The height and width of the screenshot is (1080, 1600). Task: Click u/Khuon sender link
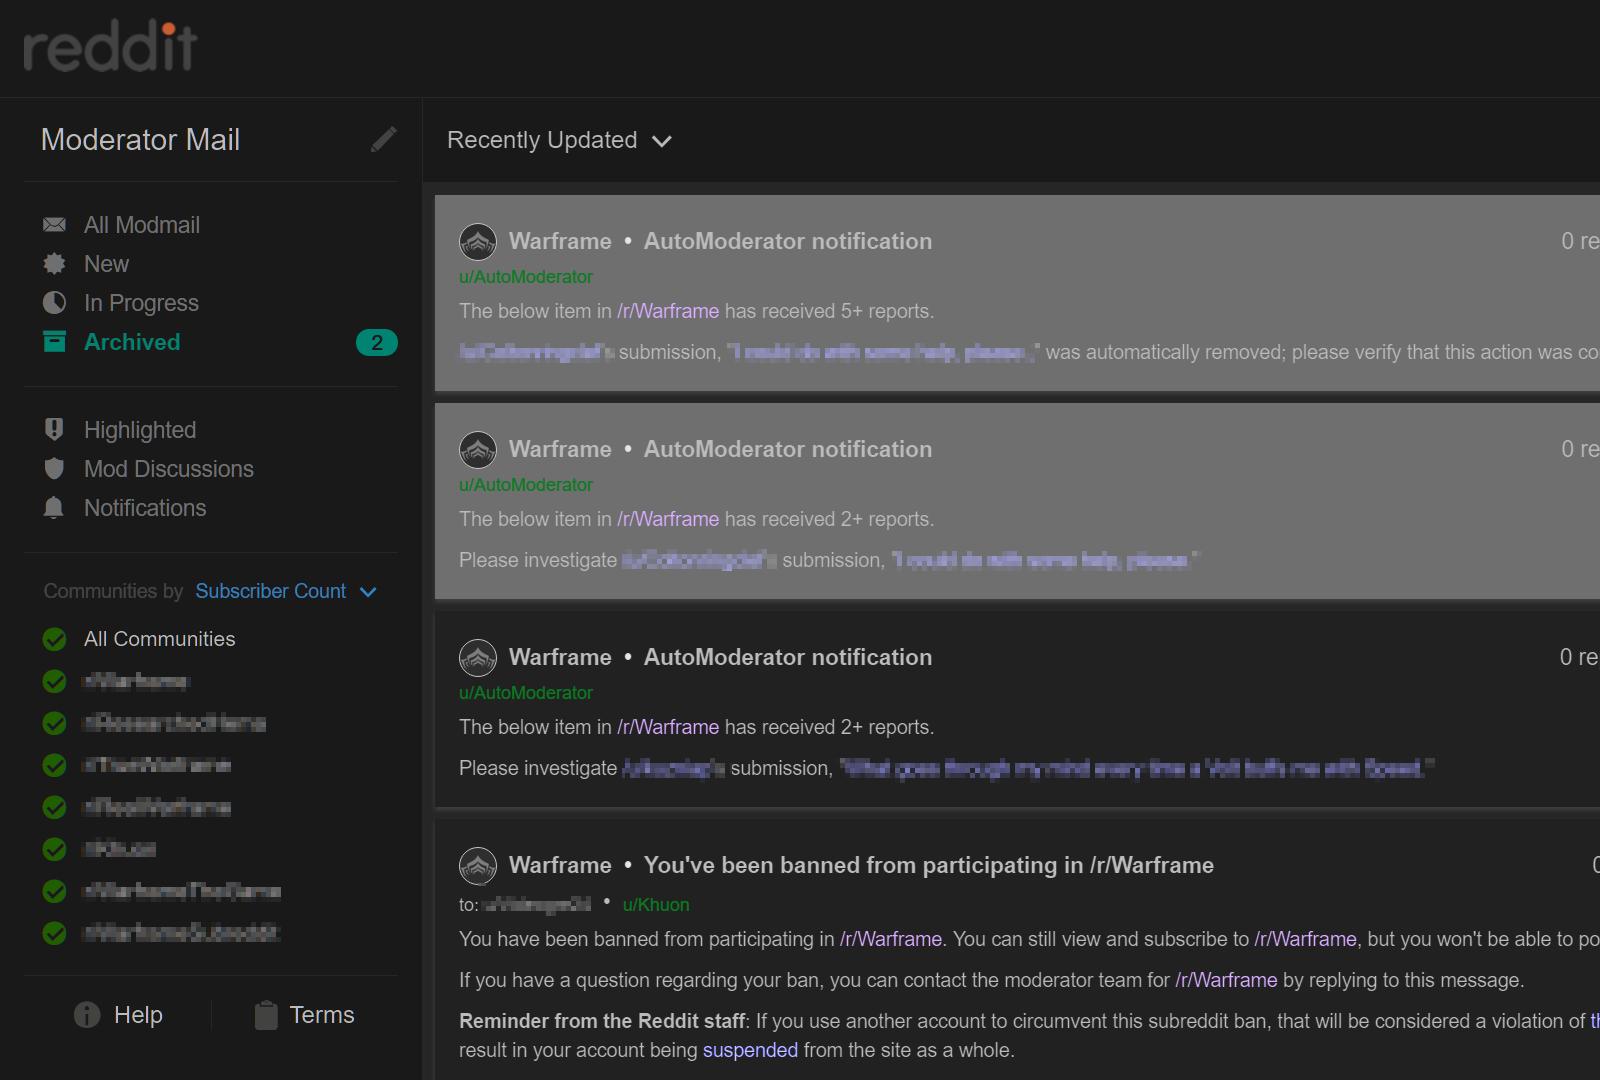(x=656, y=905)
